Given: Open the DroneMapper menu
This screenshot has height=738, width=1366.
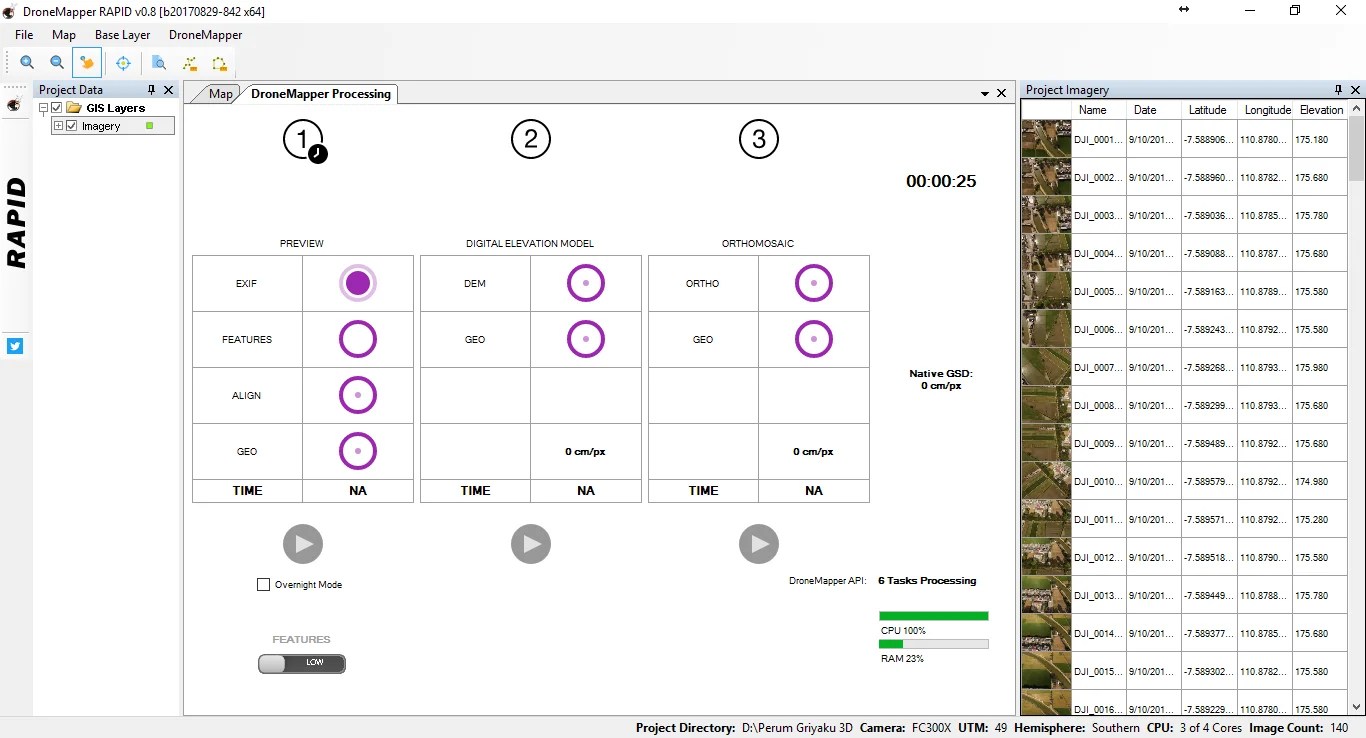Looking at the screenshot, I should point(205,35).
